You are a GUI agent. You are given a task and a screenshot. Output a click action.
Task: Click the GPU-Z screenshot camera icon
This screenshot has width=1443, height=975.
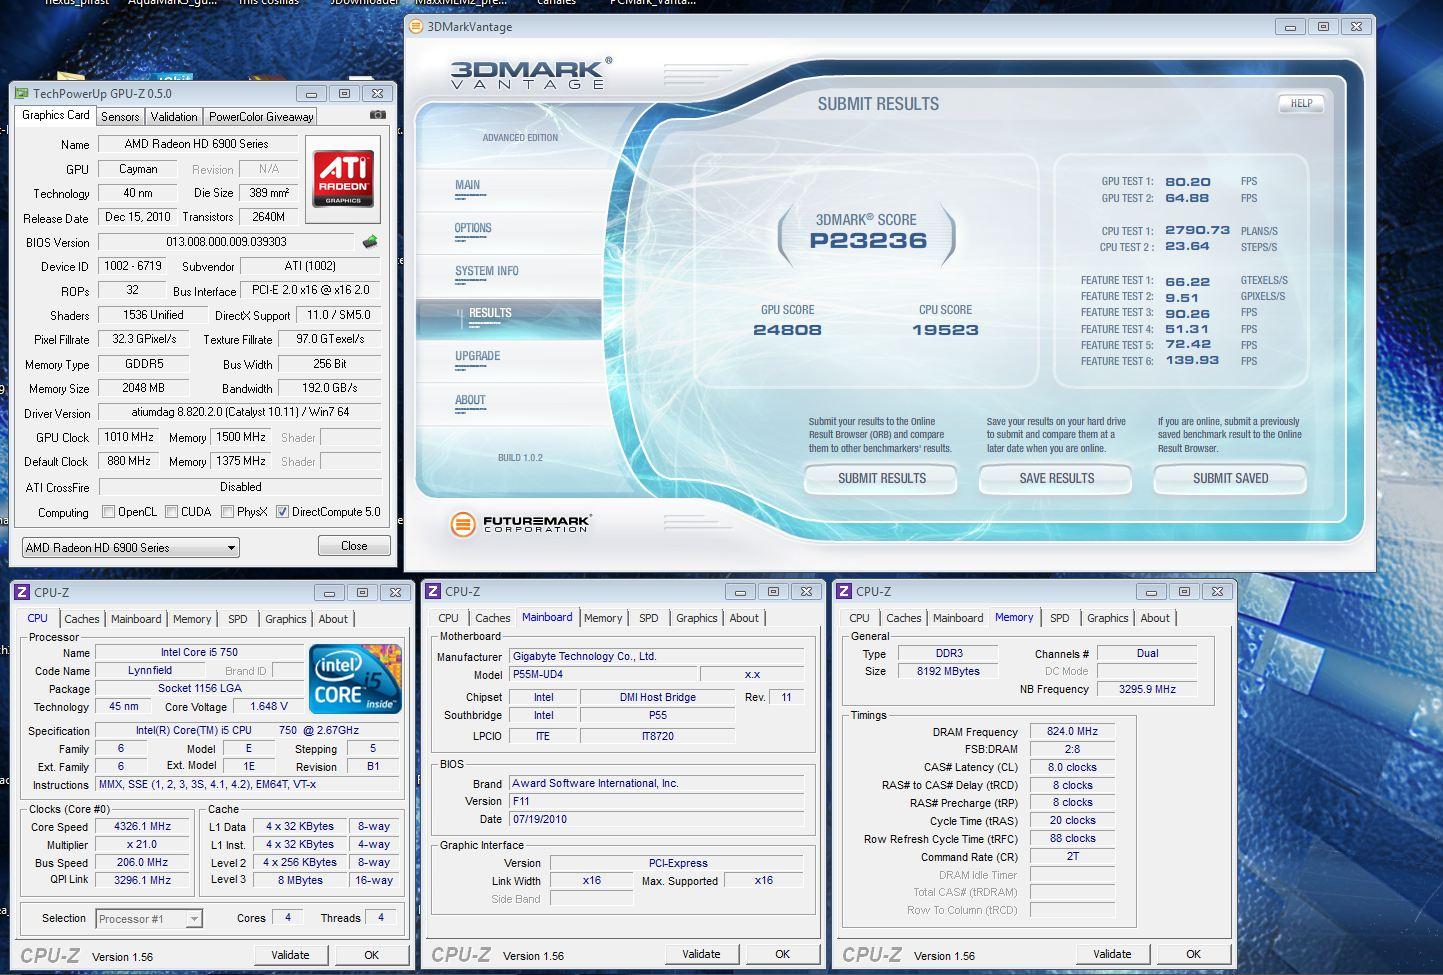tap(377, 115)
